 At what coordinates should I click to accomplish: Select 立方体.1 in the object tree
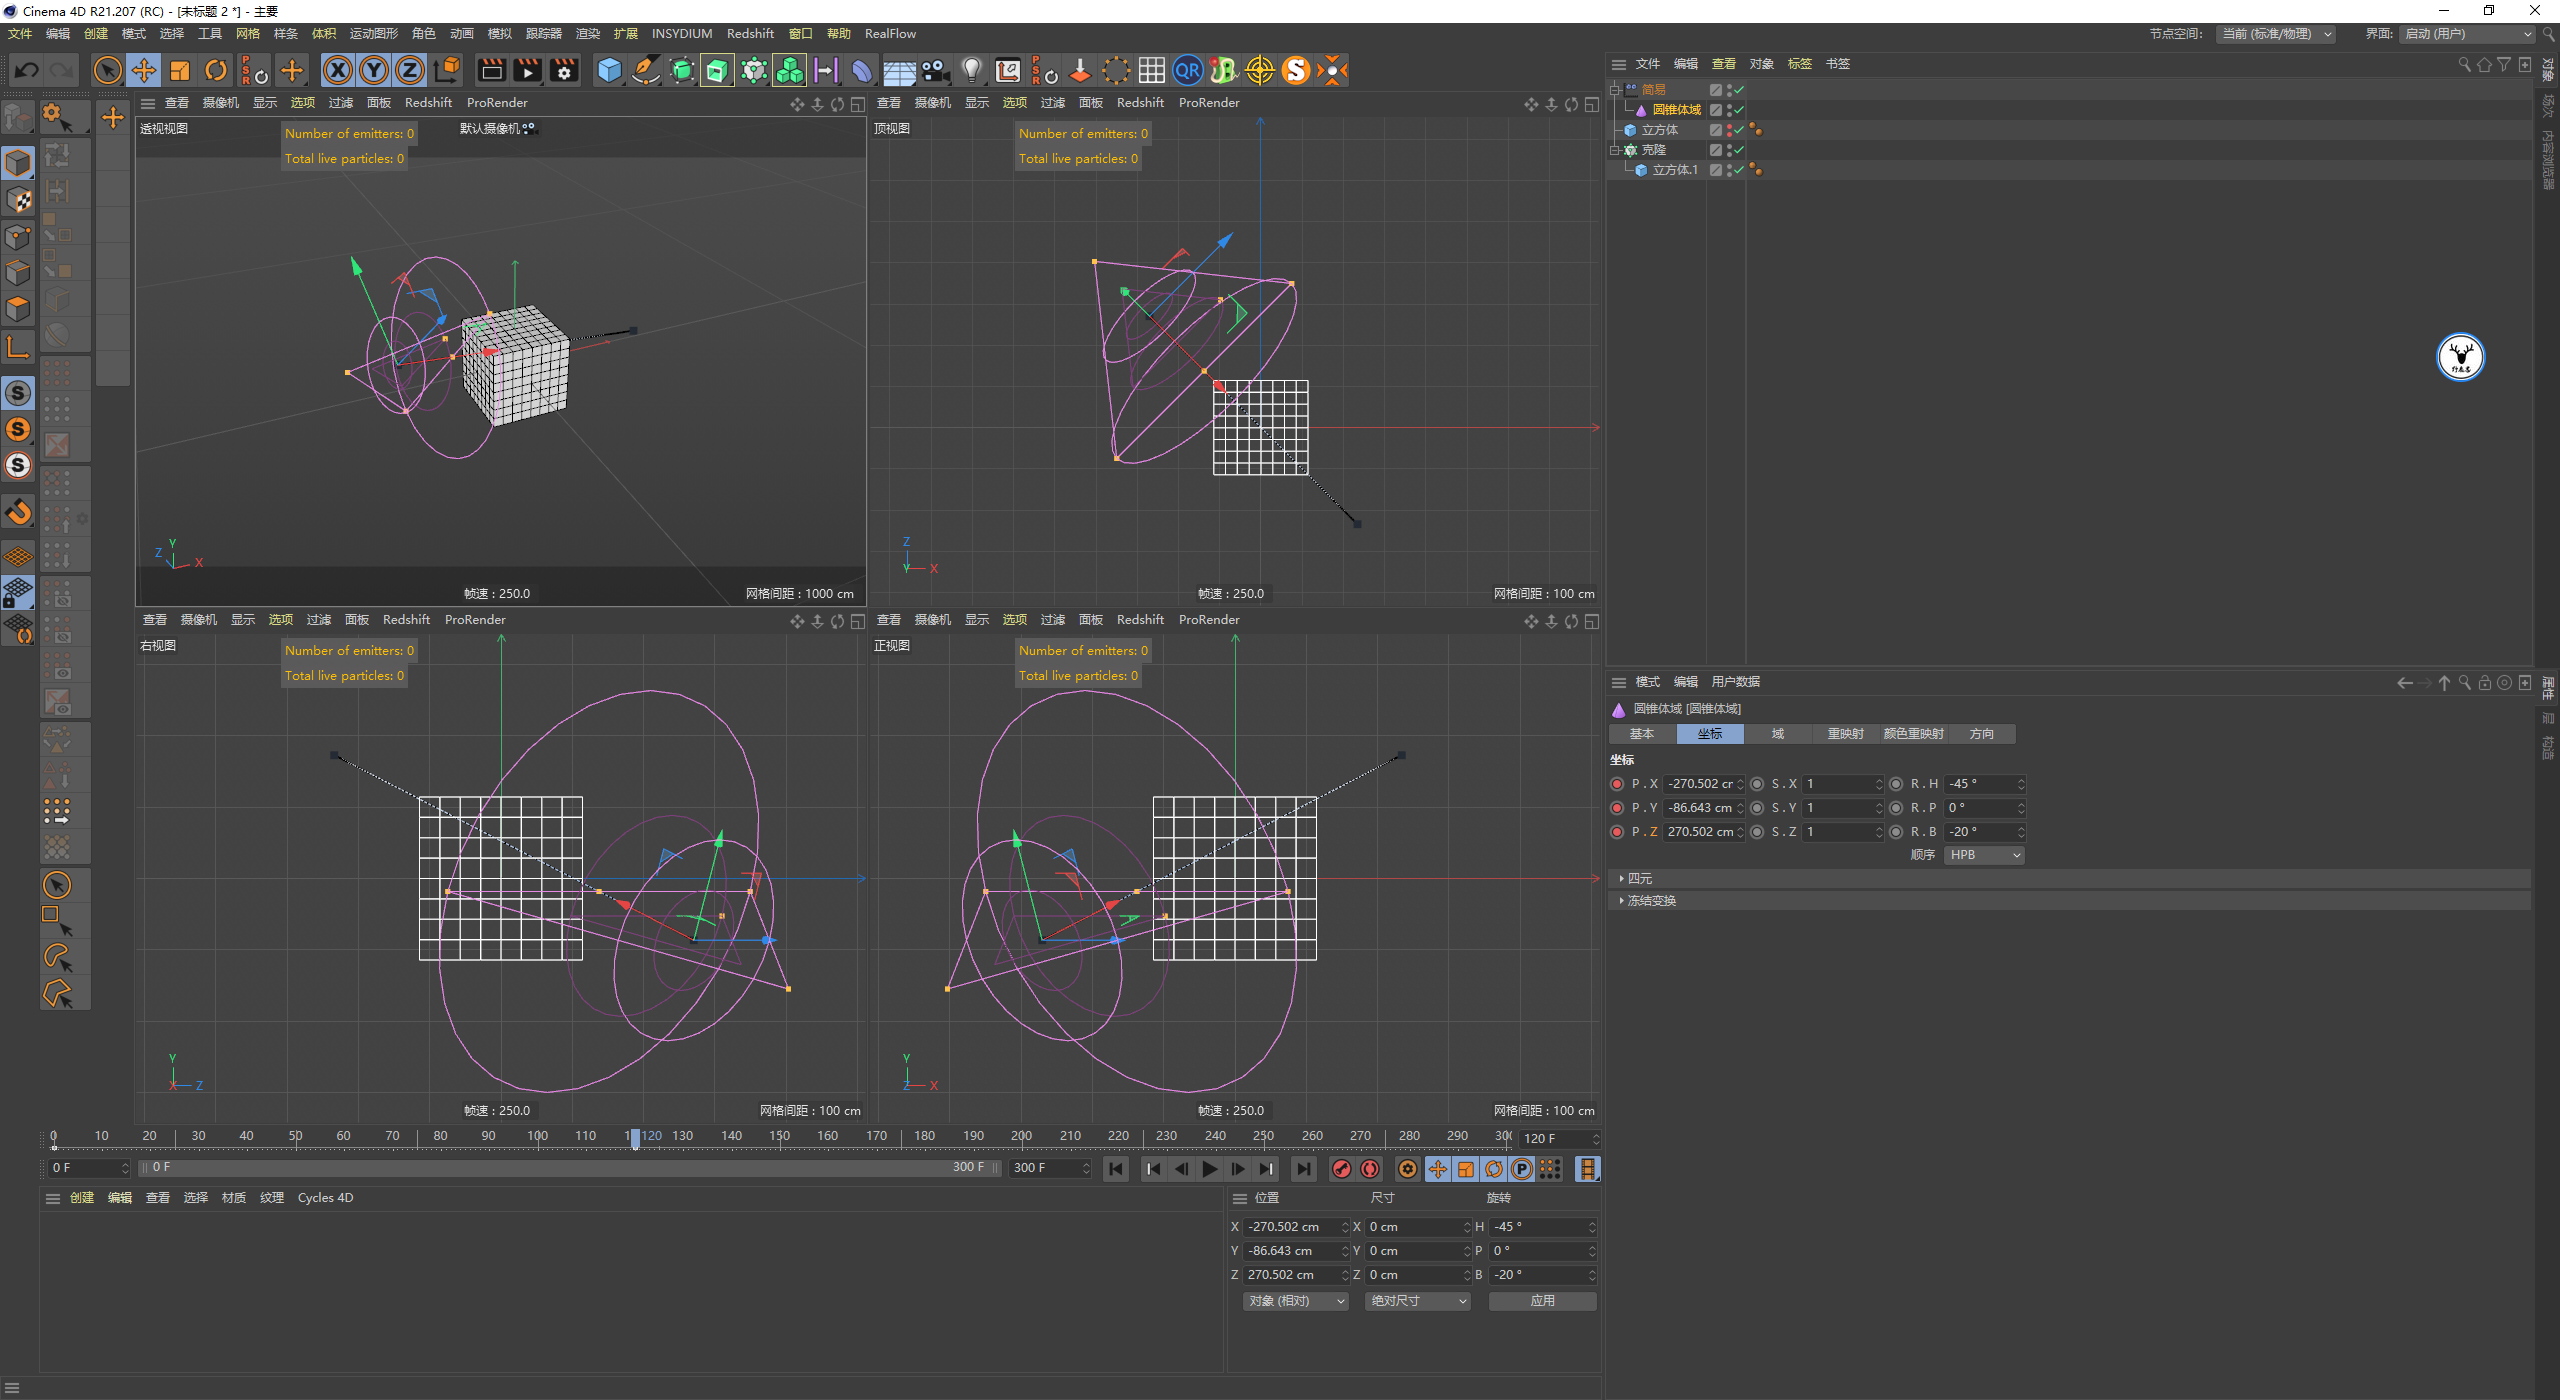[1675, 170]
